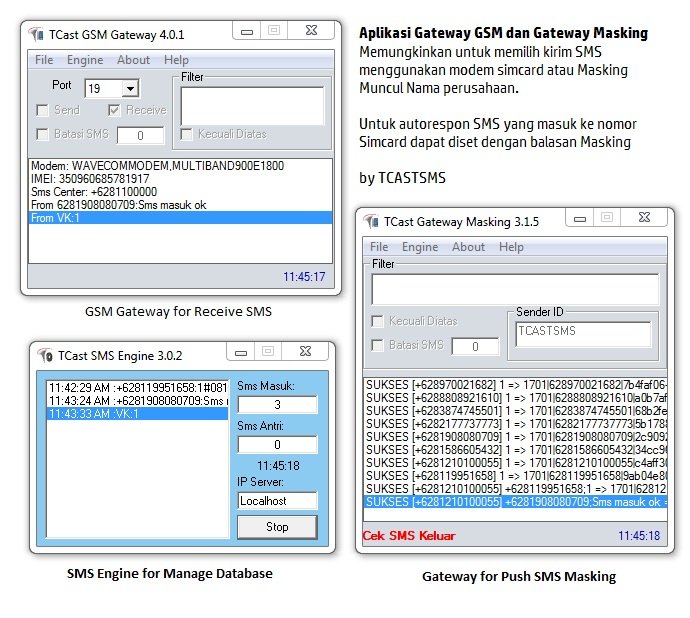Close the TCast SMS Engine window
The image size is (690, 618).
[x=305, y=351]
